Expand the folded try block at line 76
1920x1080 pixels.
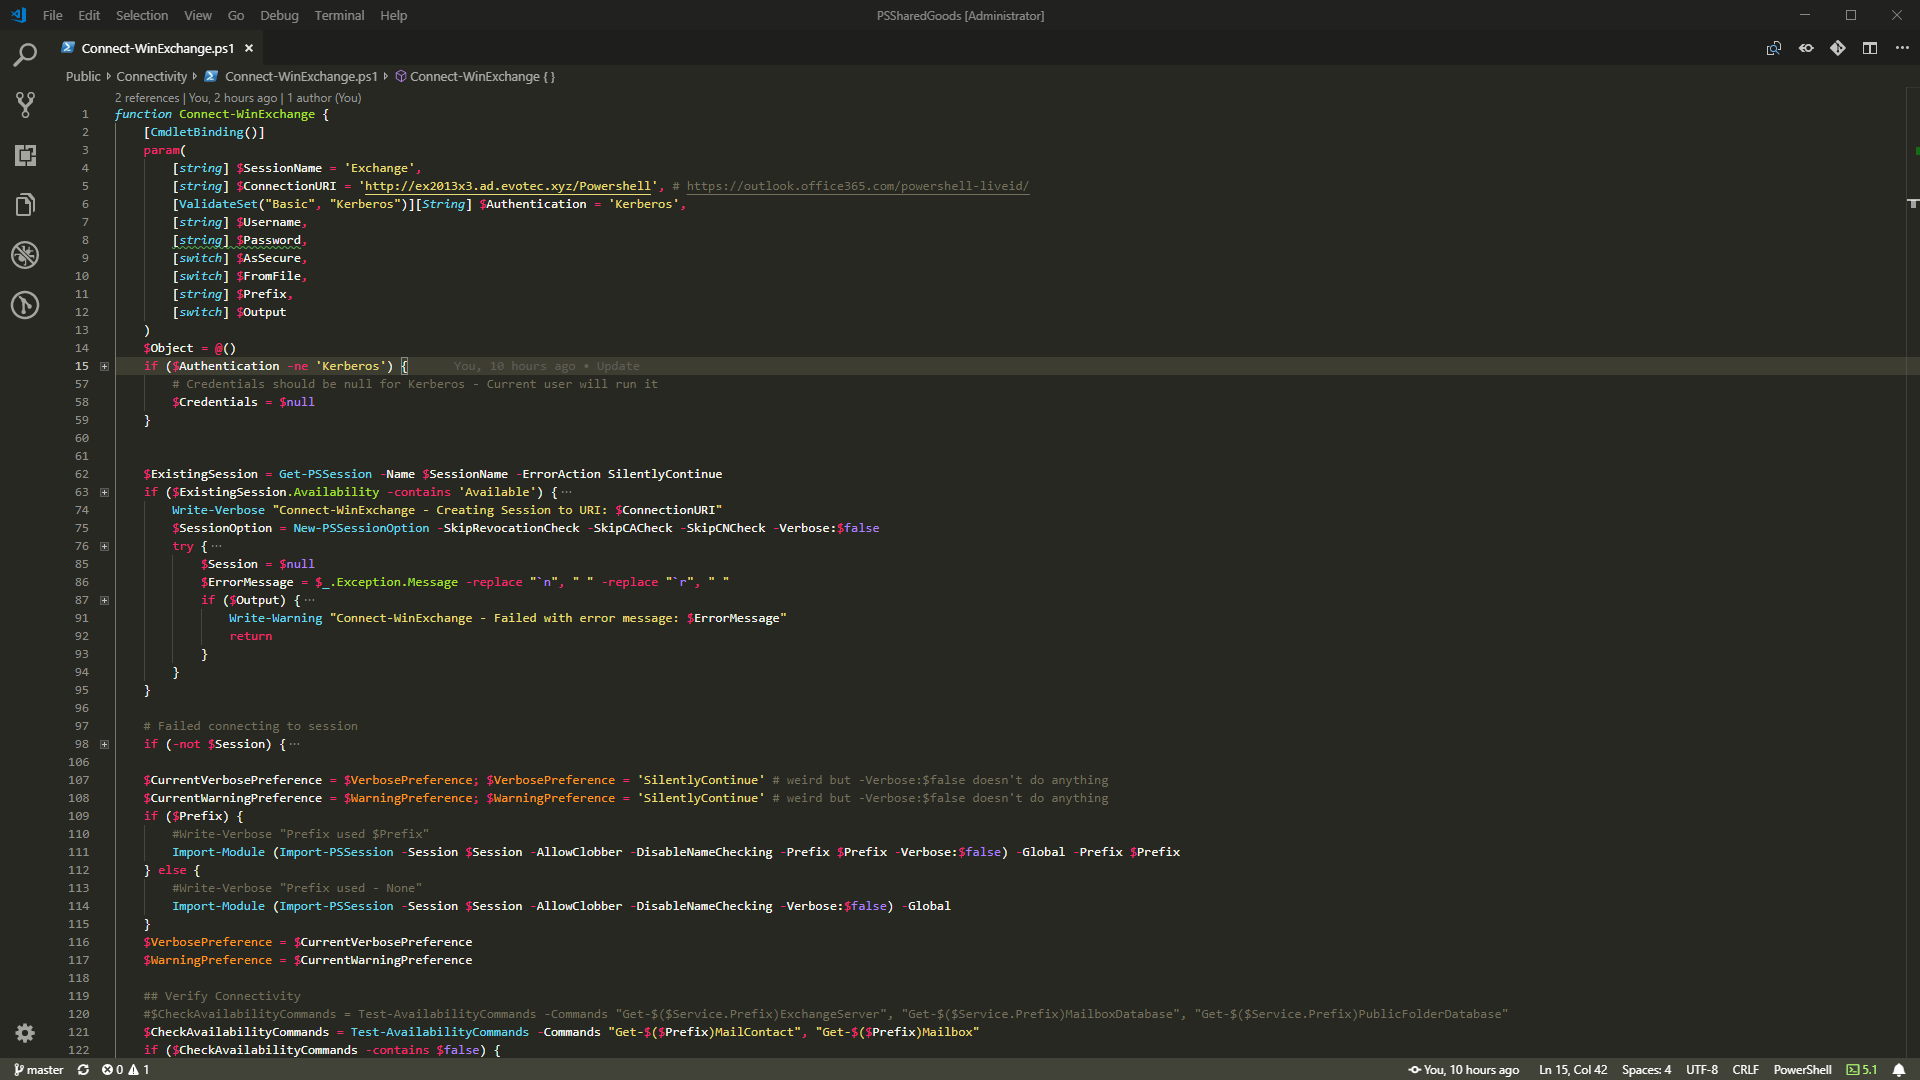pyautogui.click(x=104, y=546)
